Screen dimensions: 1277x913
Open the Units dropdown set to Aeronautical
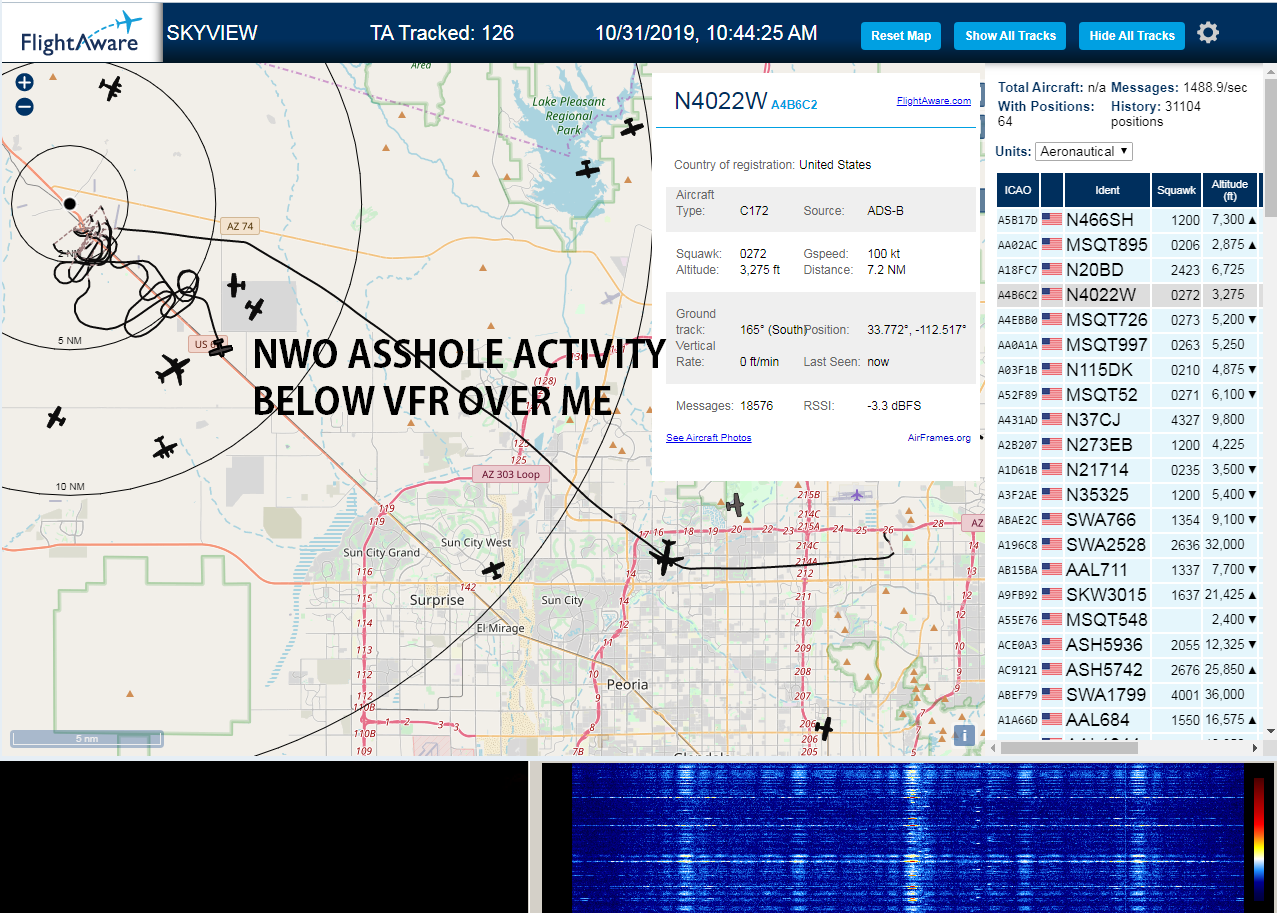tap(1084, 151)
